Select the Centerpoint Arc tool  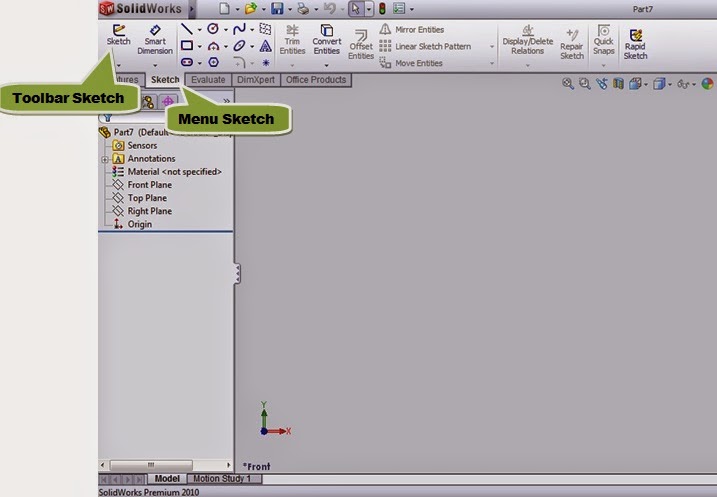(213, 46)
